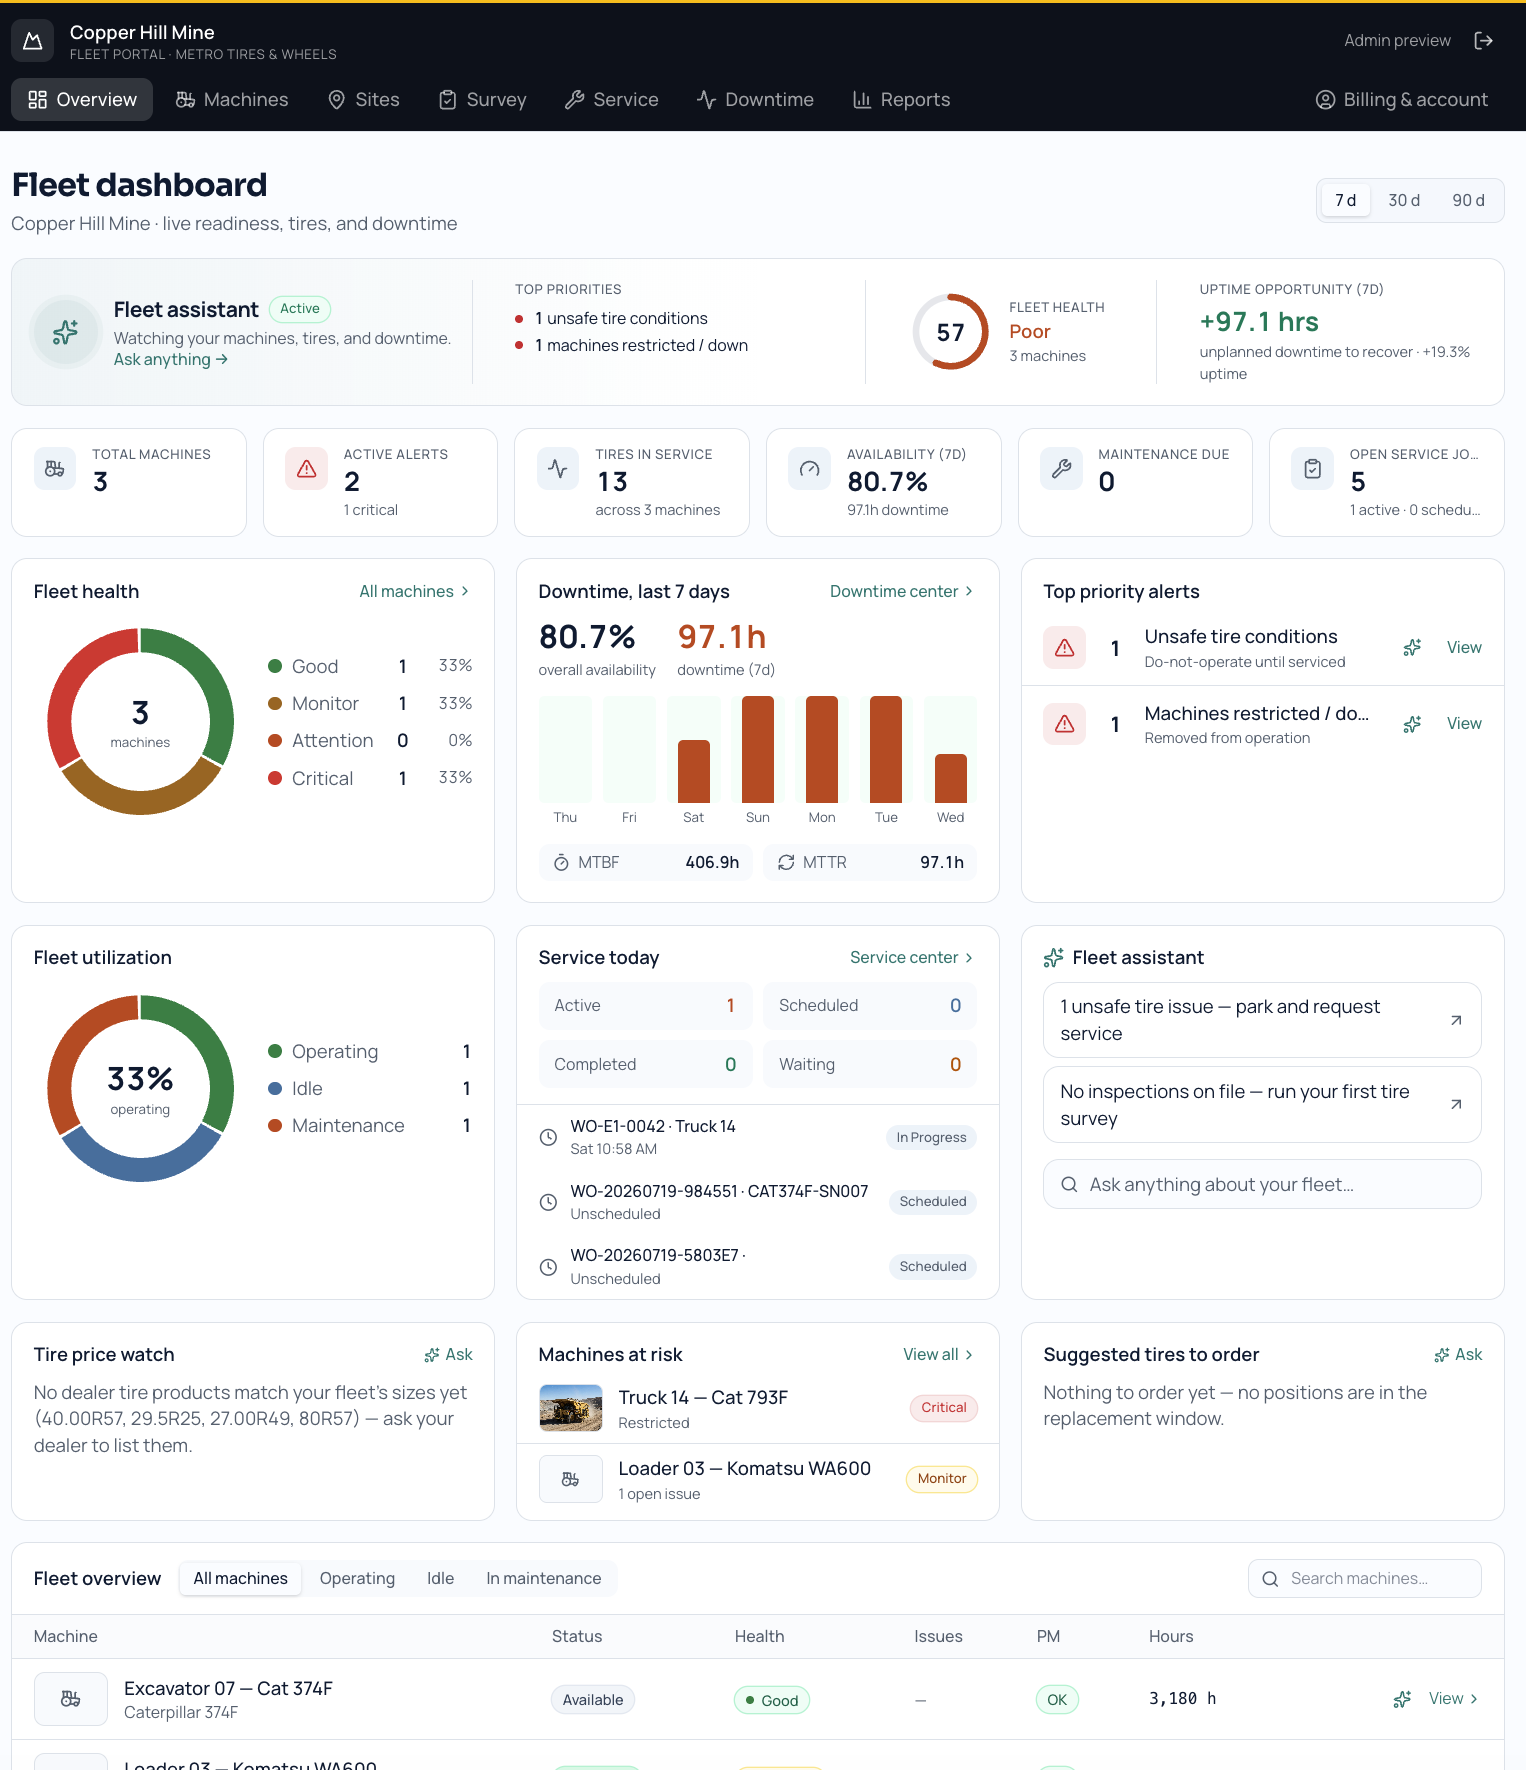Screen dimensions: 1526x1770
Task: Click the Fleet assistant sparkle avatar icon
Action: 66,332
